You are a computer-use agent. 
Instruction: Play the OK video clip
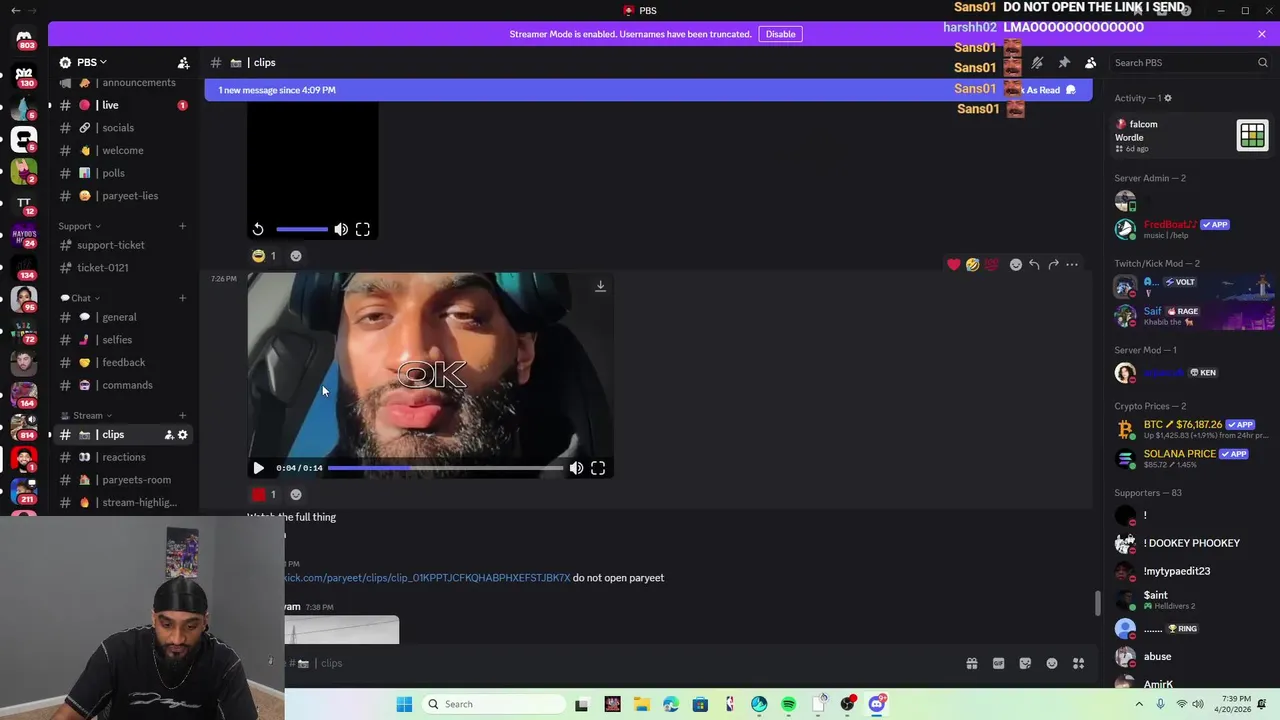click(x=258, y=468)
